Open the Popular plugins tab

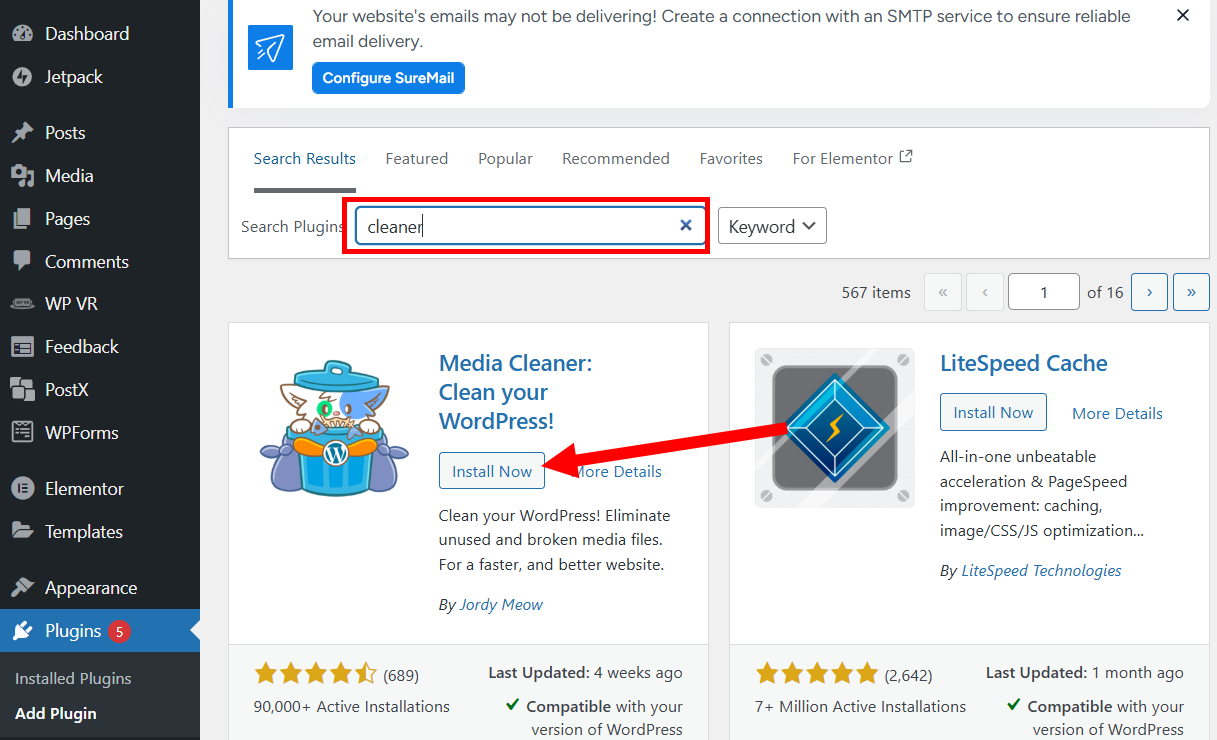click(505, 158)
